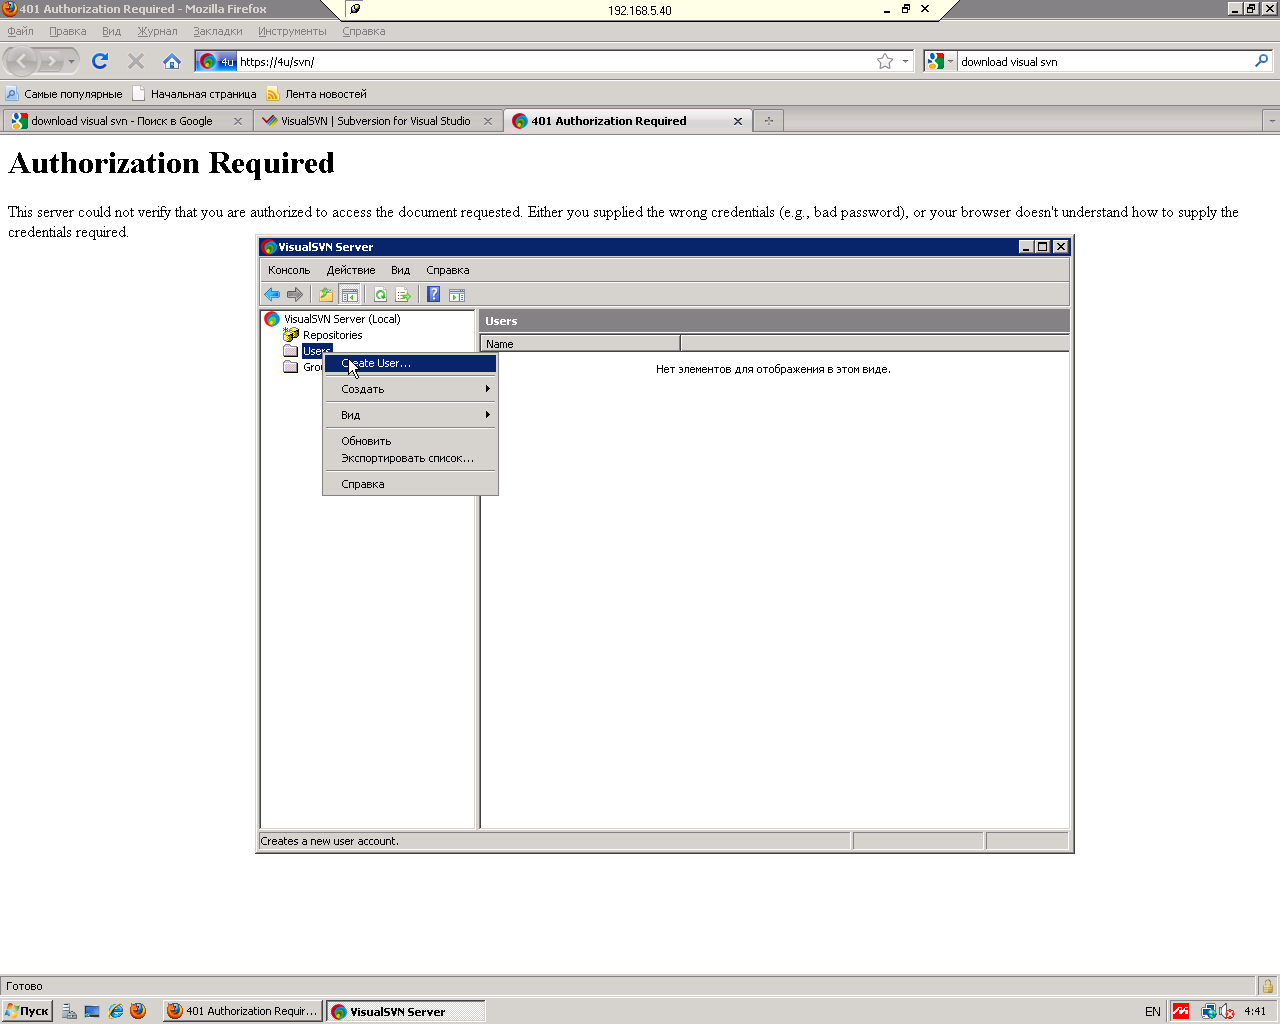Expand the Вид submenu arrow in context menu
Image resolution: width=1280 pixels, height=1024 pixels.
[488, 415]
